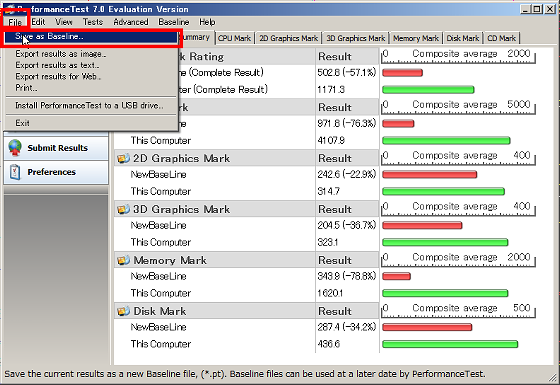Open the View menu
Image resolution: width=560 pixels, height=385 pixels.
pos(64,22)
